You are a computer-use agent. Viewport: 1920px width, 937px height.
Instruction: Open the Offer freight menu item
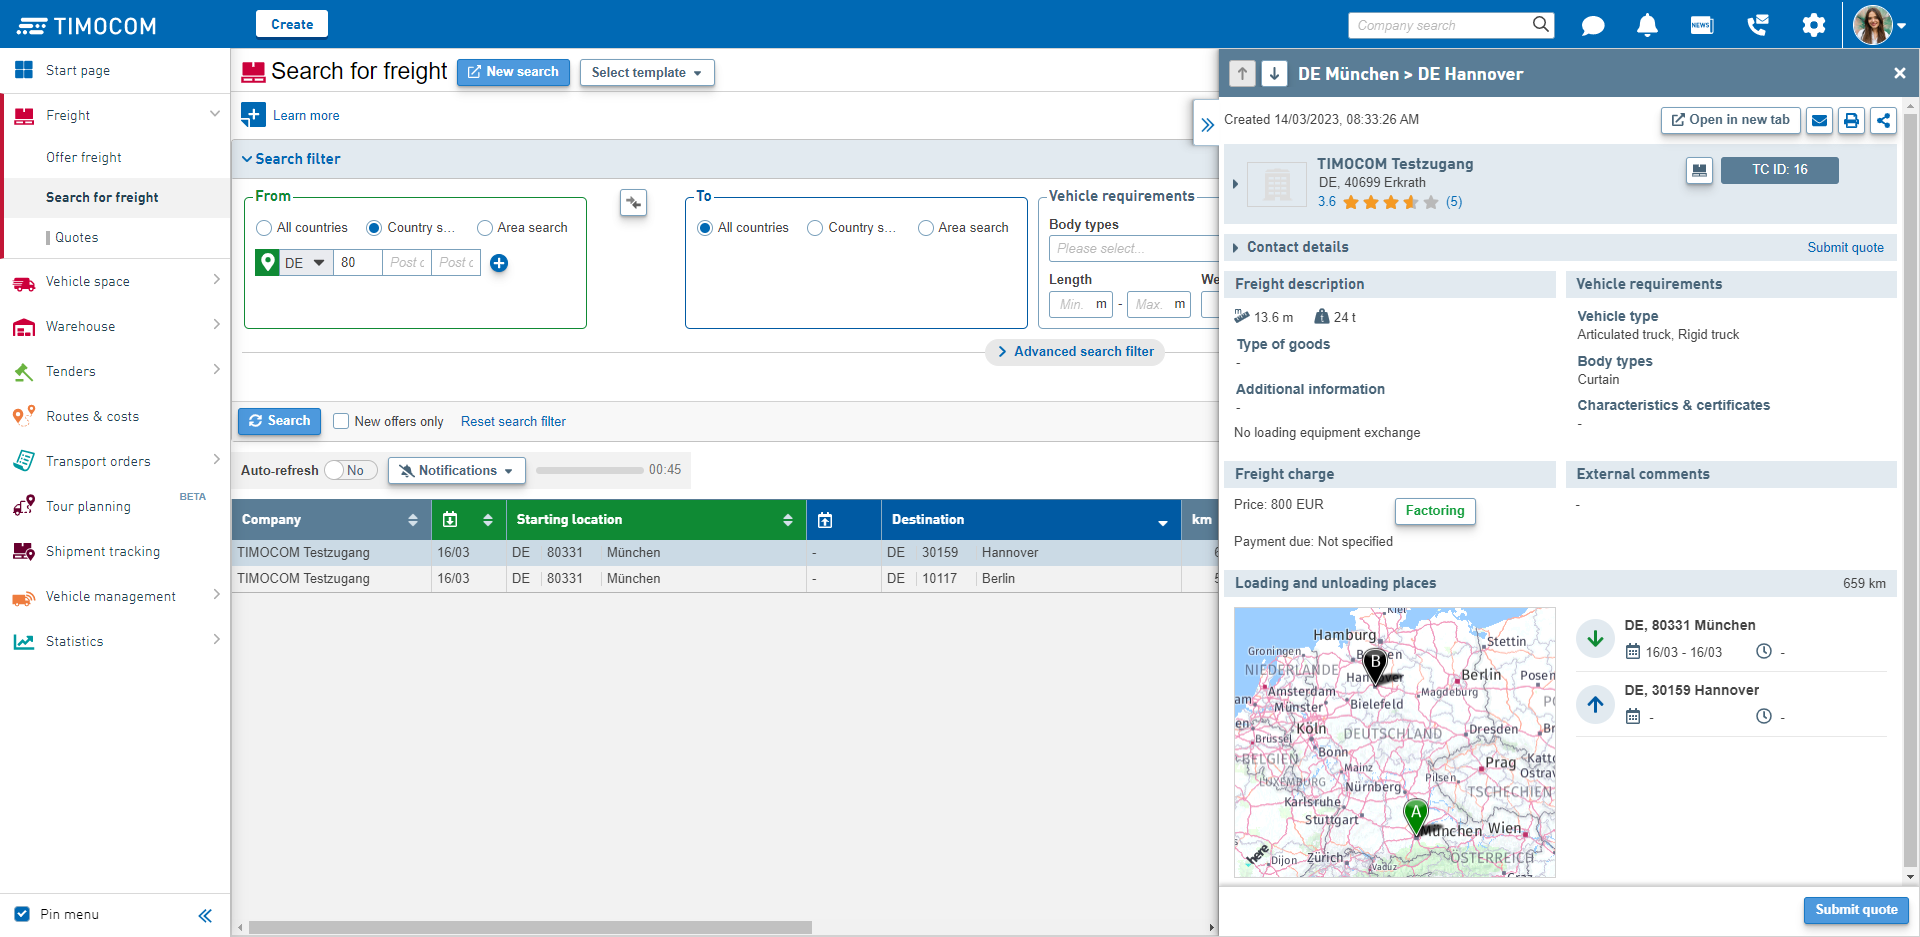pos(83,157)
